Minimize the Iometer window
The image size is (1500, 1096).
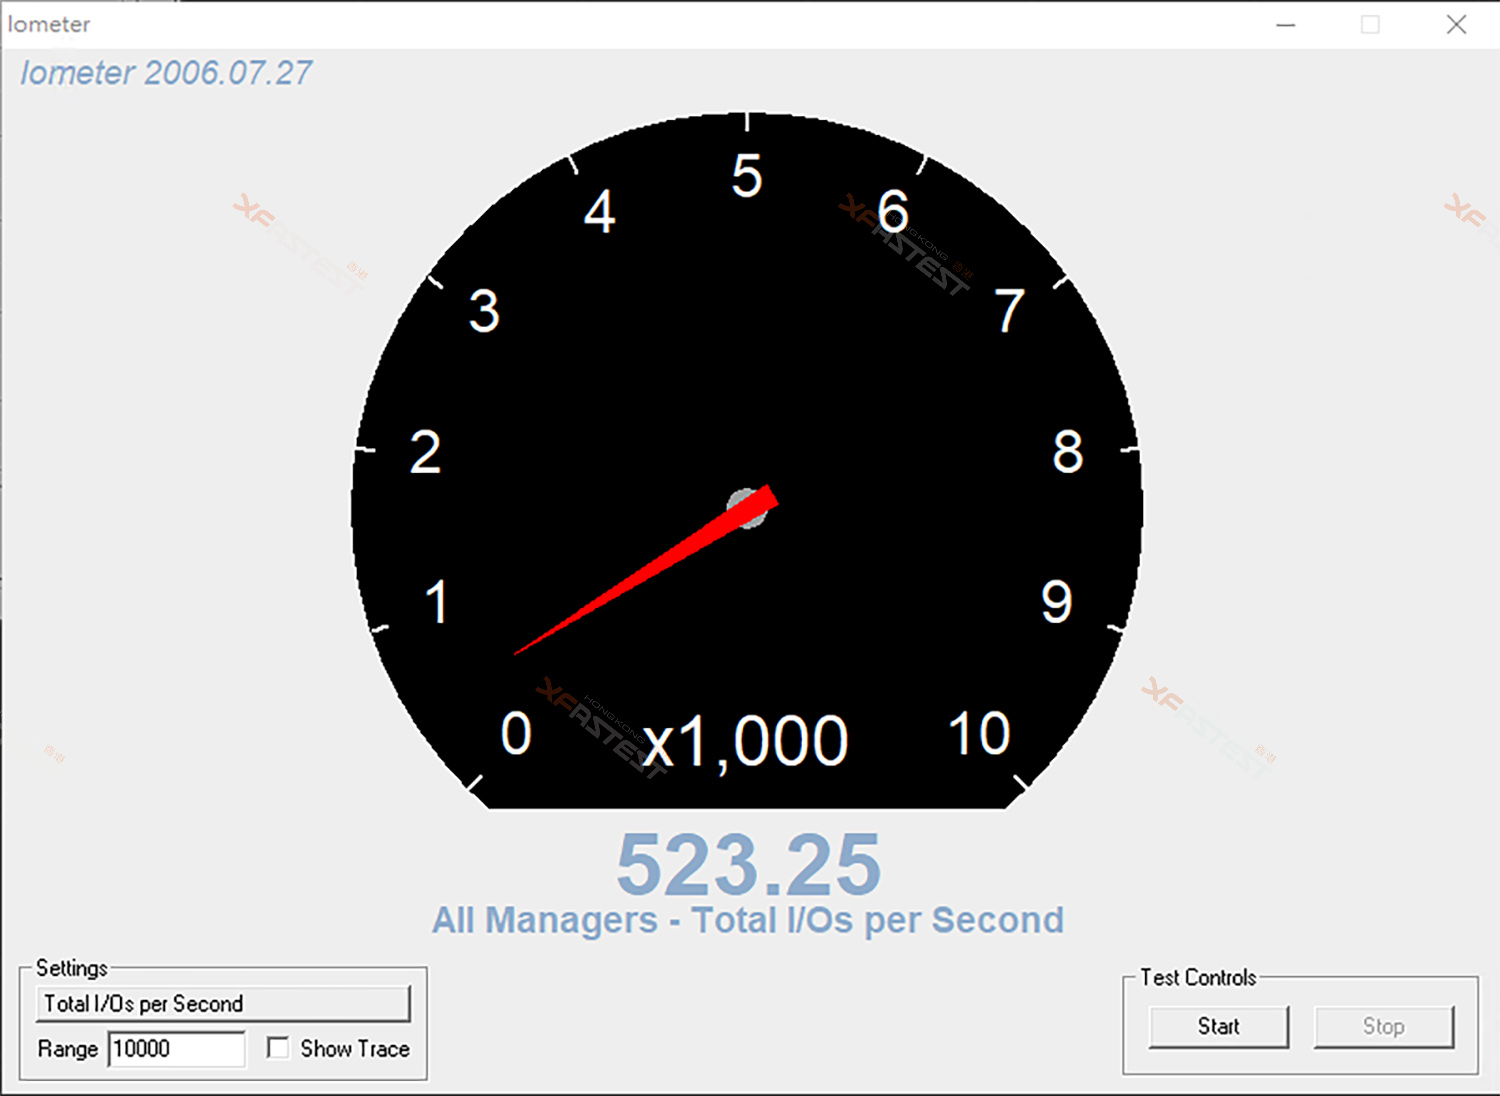[x=1286, y=25]
